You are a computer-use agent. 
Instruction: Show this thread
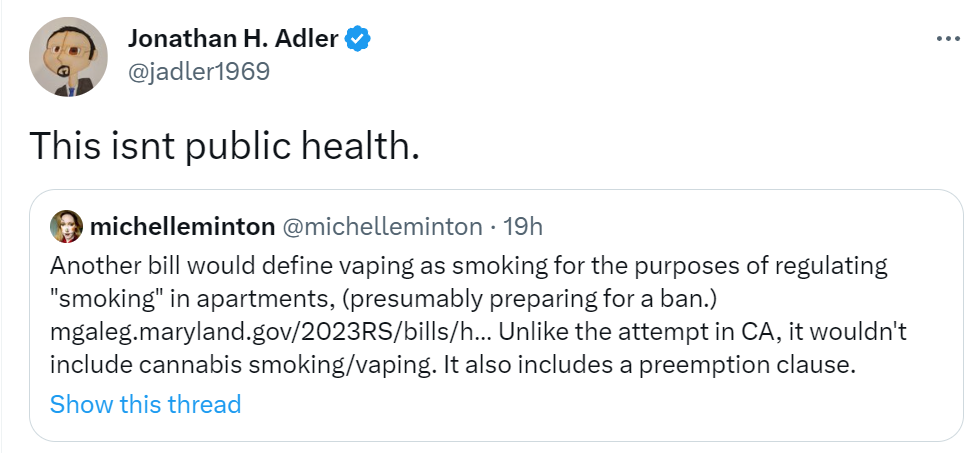point(145,404)
